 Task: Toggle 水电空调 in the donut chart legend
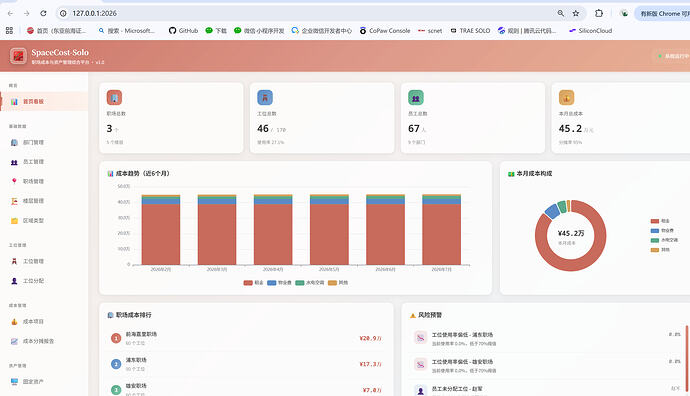click(x=664, y=240)
